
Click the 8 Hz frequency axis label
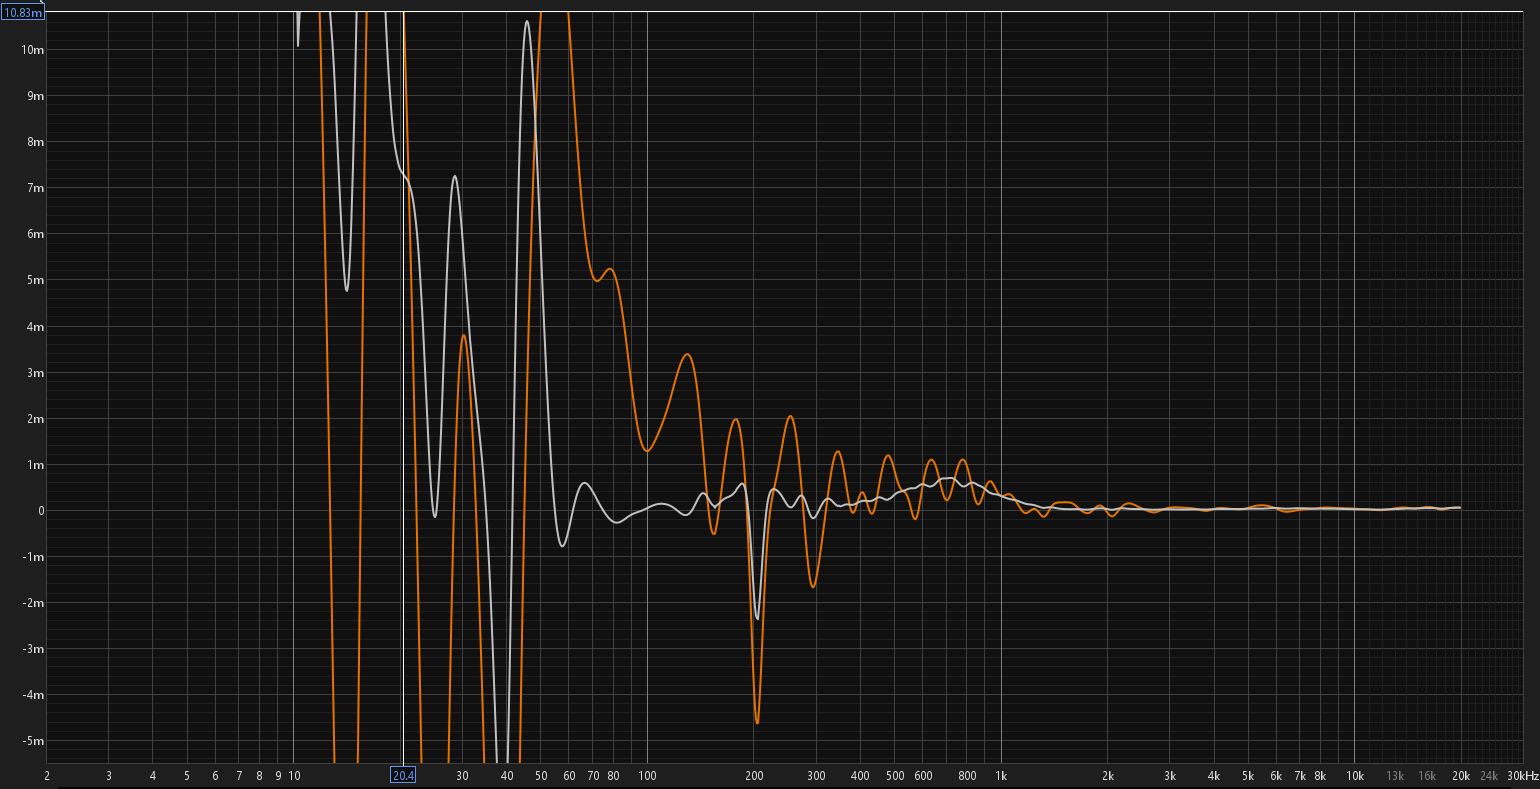(260, 776)
